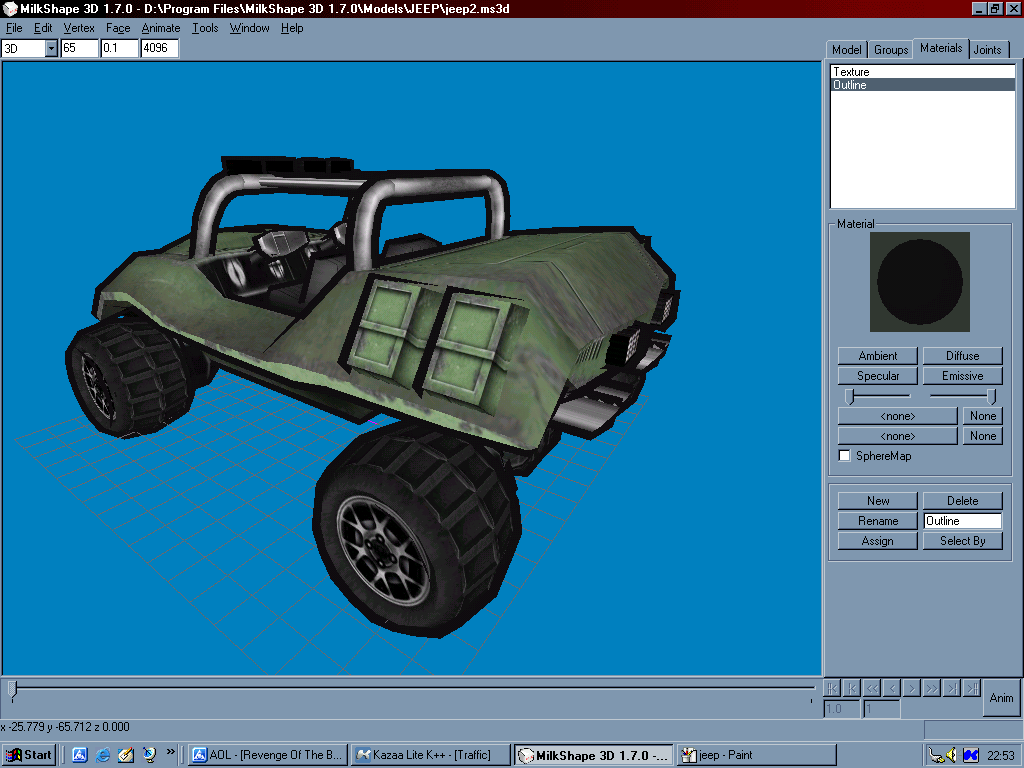Click the animation timeline slider handle
Viewport: 1024px width, 768px height.
tap(12, 689)
